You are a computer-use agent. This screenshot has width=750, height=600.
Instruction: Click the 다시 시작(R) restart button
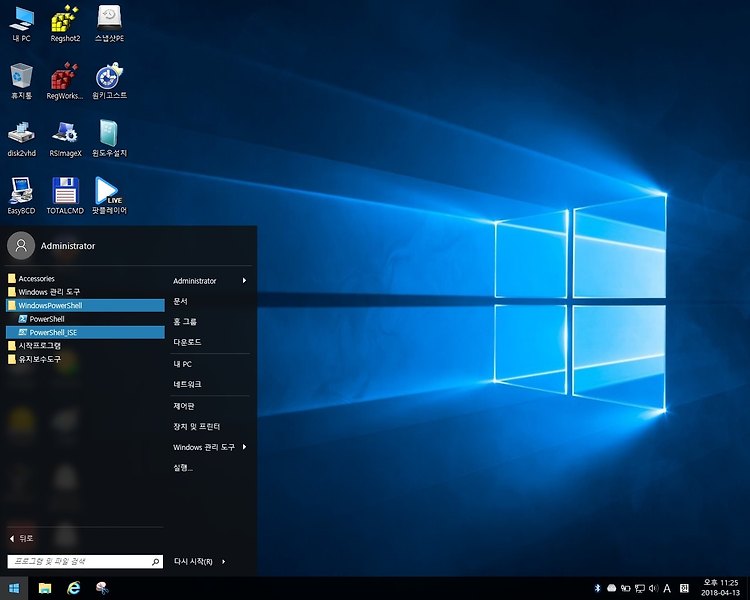point(193,562)
